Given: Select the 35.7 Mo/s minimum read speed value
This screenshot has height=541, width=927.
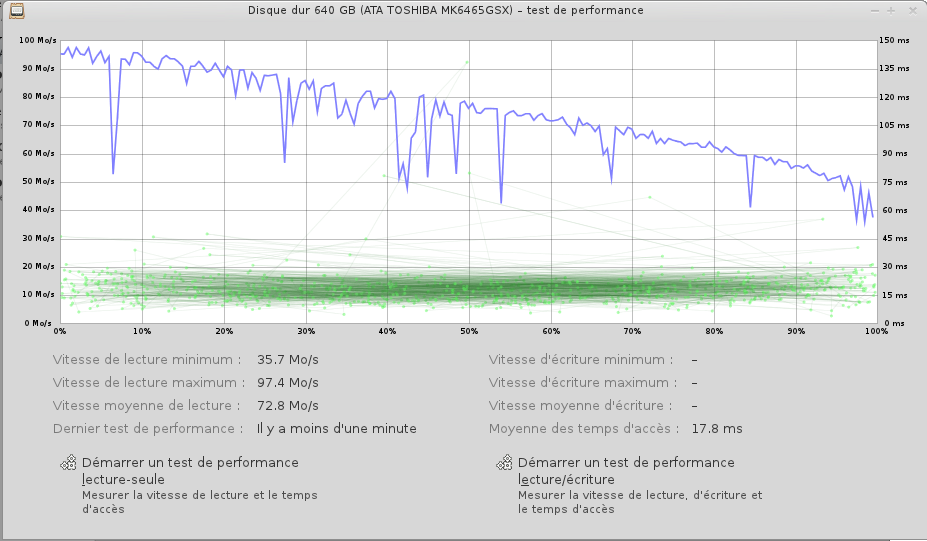Looking at the screenshot, I should click(x=287, y=359).
